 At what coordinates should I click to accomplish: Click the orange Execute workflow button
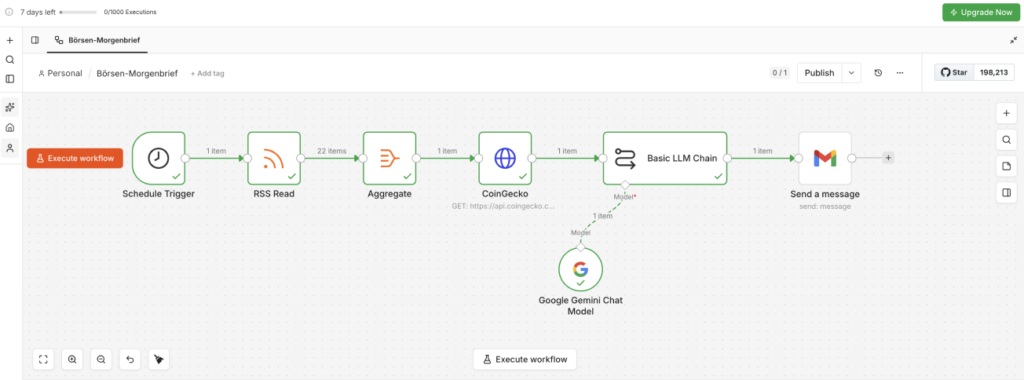coord(75,159)
